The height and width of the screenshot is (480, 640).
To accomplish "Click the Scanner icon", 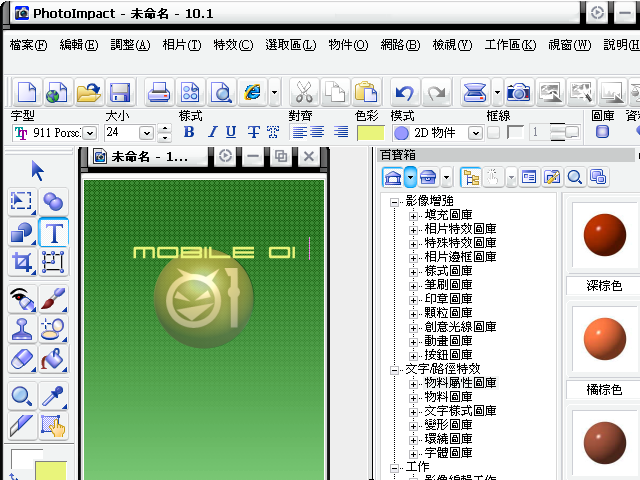I will (475, 92).
